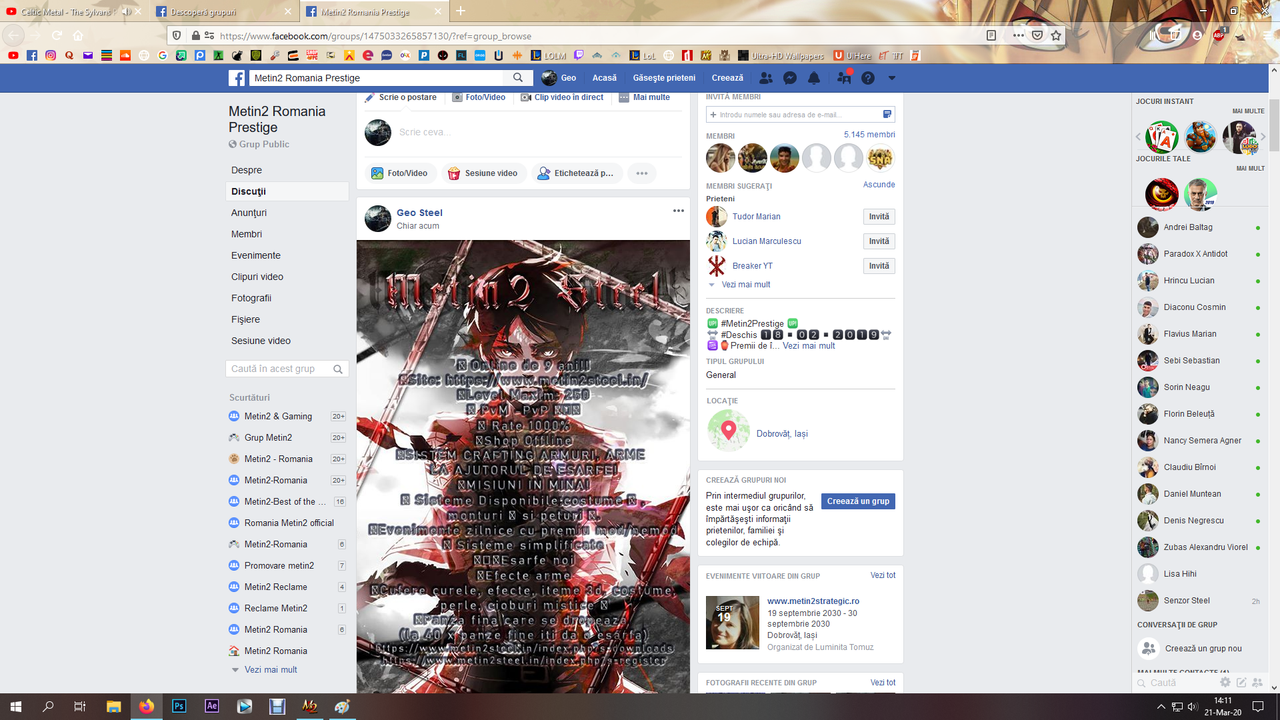Expand 'Mai multe' in the composer tabs
The image size is (1280, 720).
(x=644, y=97)
